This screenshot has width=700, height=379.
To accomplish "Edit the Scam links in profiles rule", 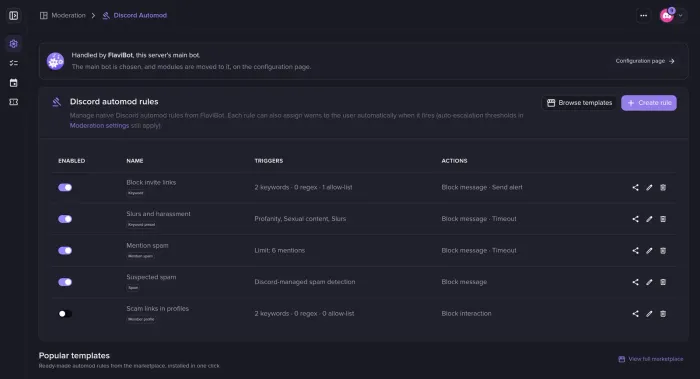I will pyautogui.click(x=649, y=314).
